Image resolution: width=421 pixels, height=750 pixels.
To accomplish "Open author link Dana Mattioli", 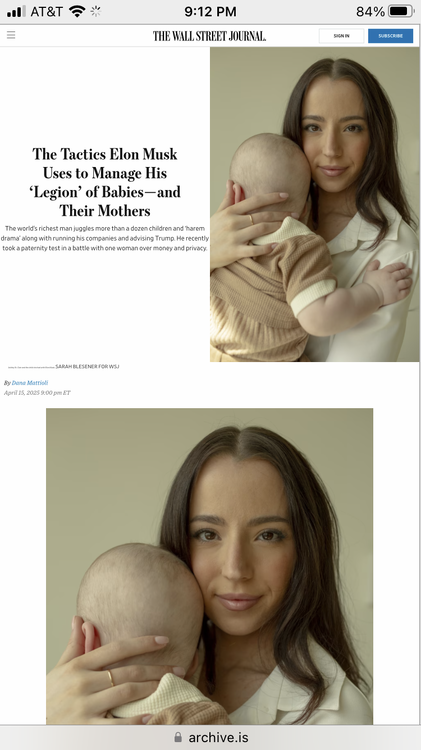I will click(30, 383).
